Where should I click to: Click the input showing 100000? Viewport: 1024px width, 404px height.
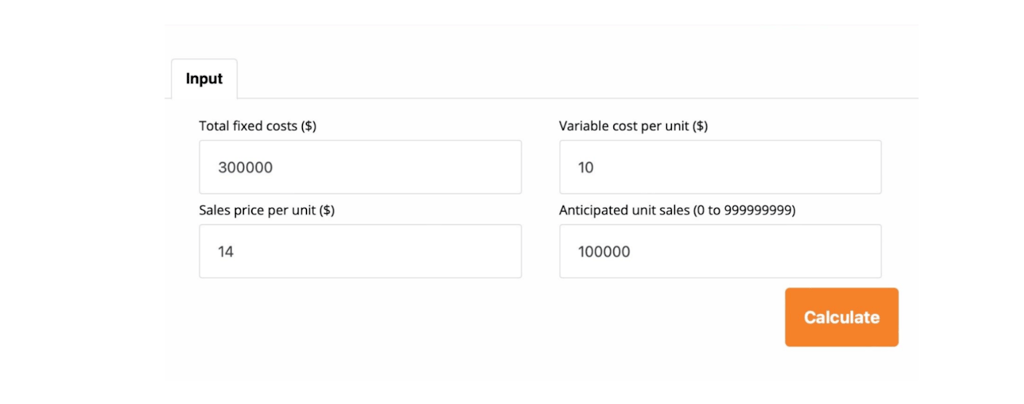[x=720, y=251]
